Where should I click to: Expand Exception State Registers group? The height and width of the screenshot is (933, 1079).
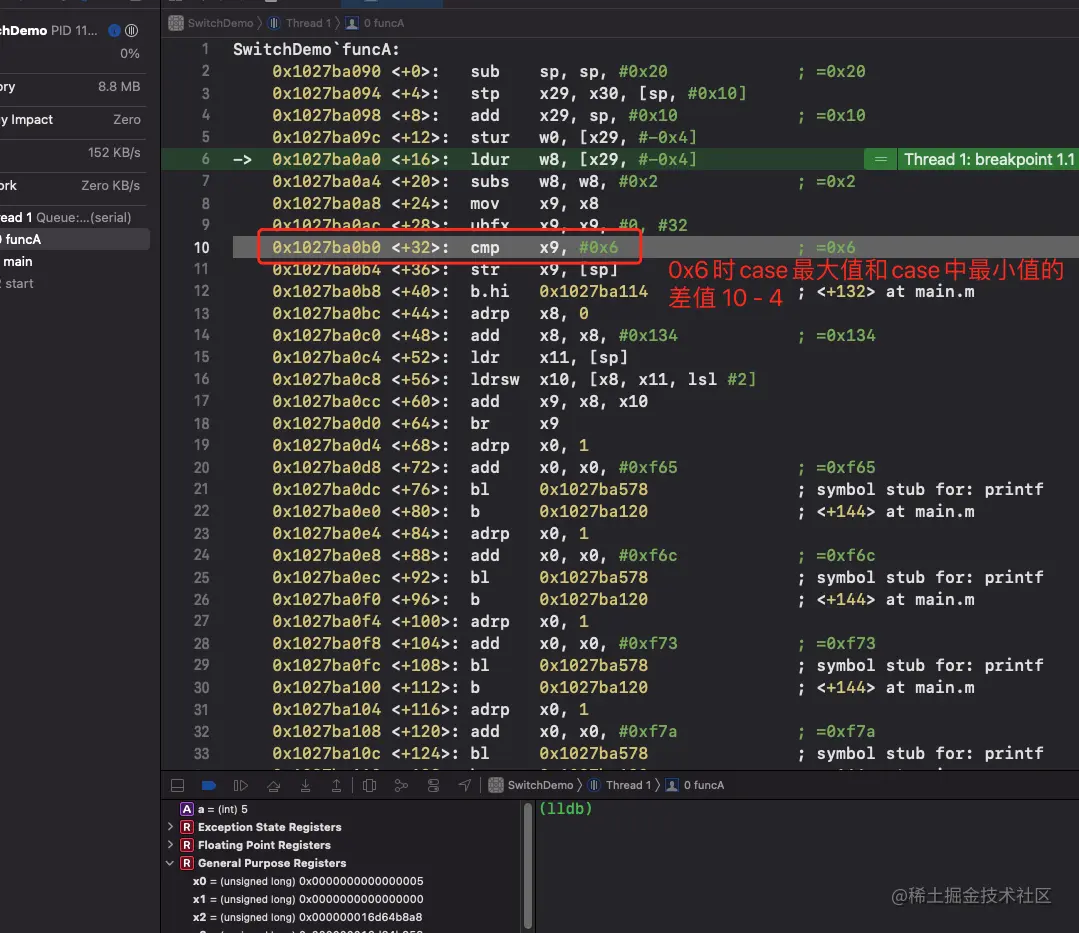pyautogui.click(x=171, y=827)
